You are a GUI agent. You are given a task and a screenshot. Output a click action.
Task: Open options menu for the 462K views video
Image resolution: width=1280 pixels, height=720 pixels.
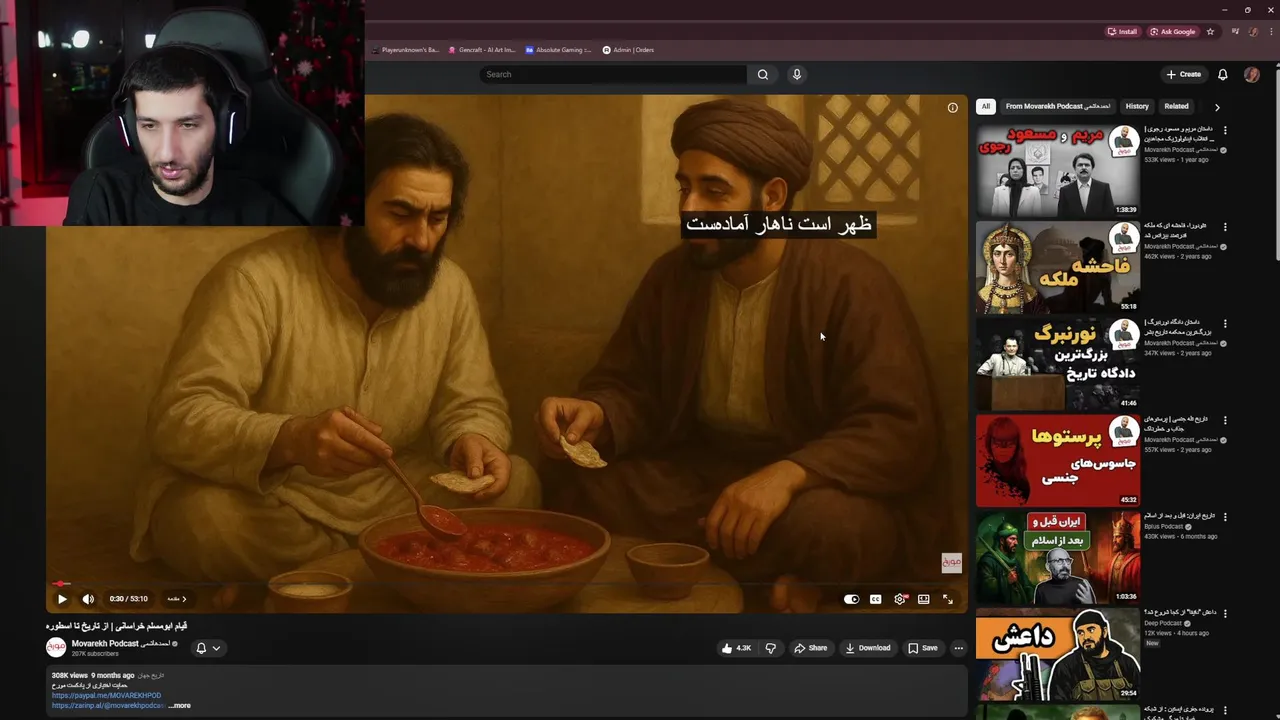pos(1225,227)
